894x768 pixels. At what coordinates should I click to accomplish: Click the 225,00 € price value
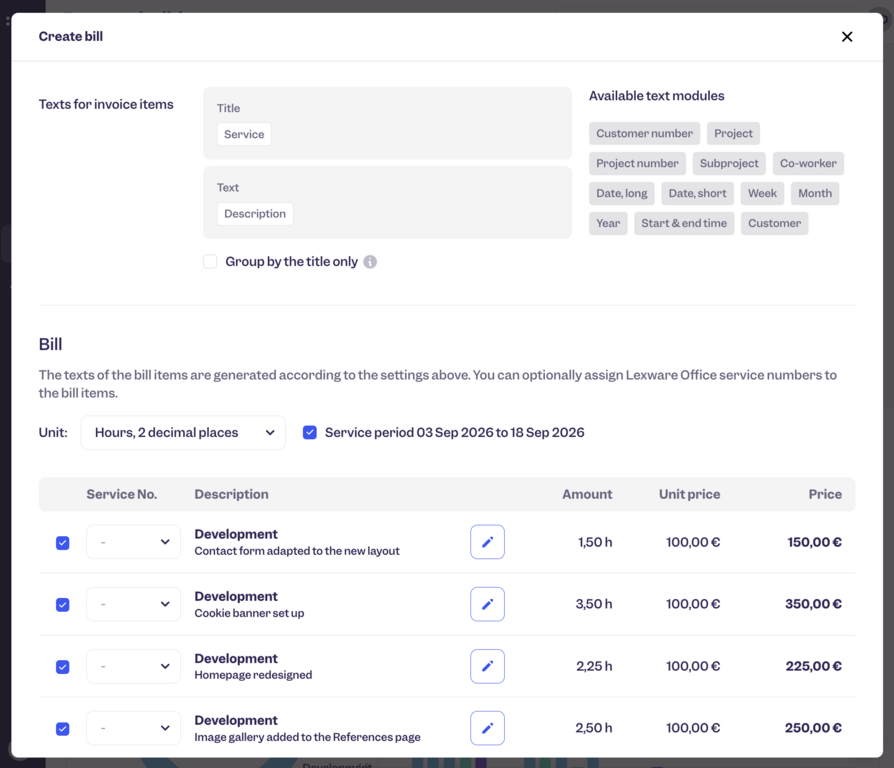(x=814, y=666)
